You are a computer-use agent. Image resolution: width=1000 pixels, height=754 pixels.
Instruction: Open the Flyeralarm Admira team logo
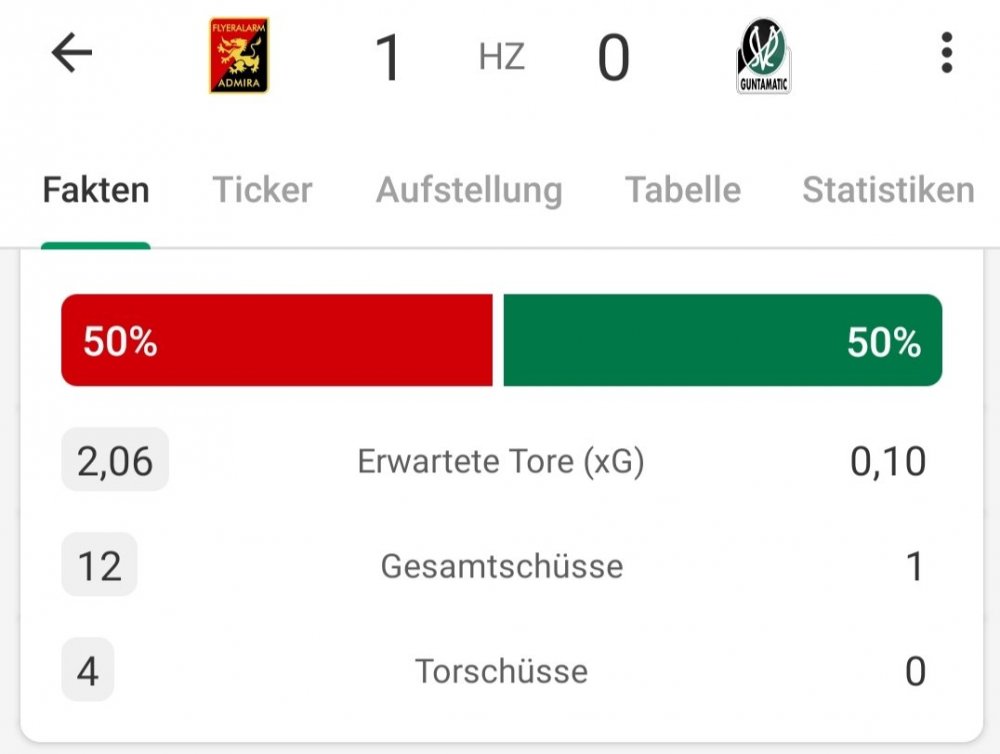pyautogui.click(x=239, y=55)
